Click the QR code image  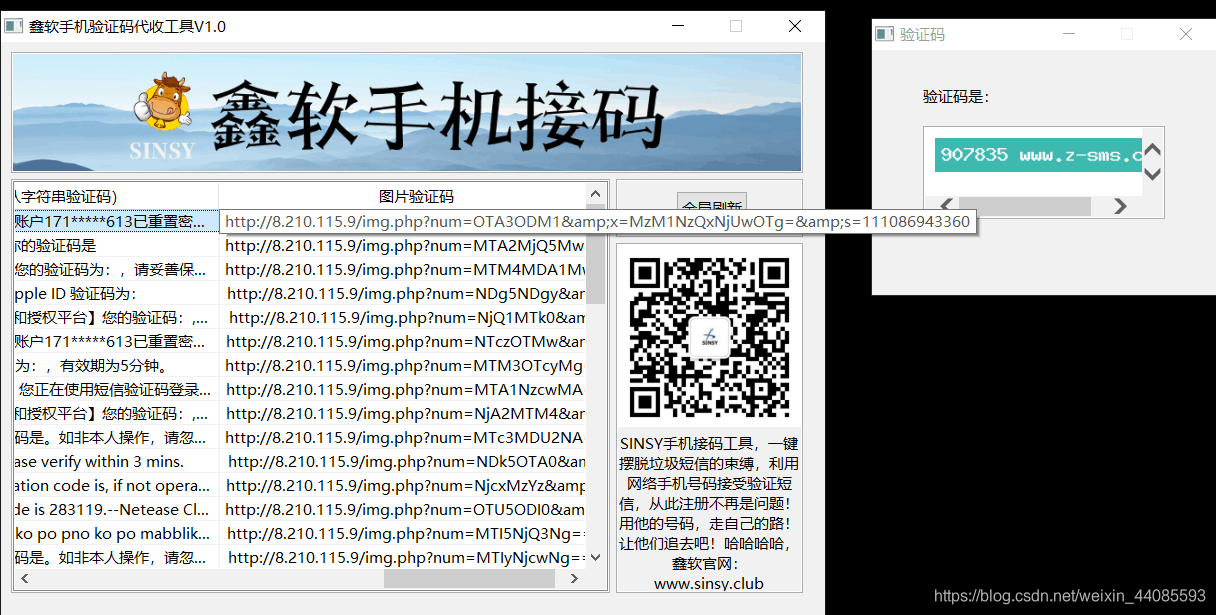click(x=709, y=337)
